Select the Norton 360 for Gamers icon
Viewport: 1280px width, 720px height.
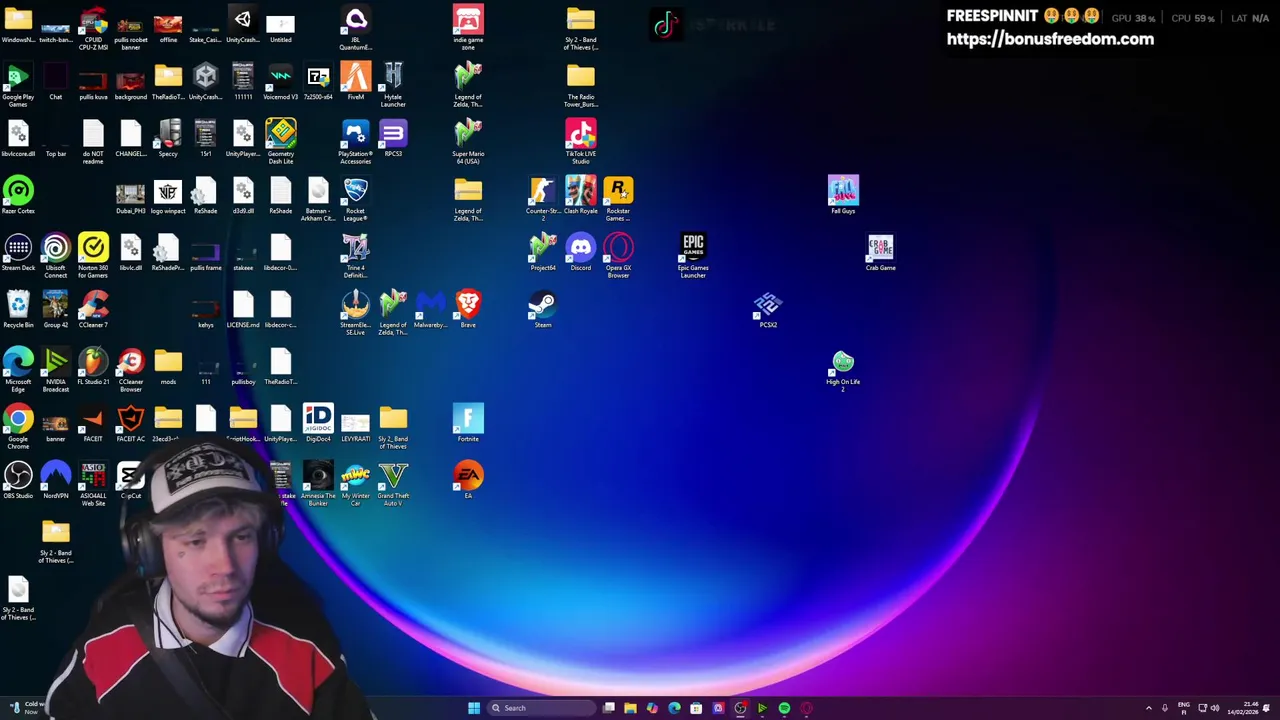pos(93,256)
